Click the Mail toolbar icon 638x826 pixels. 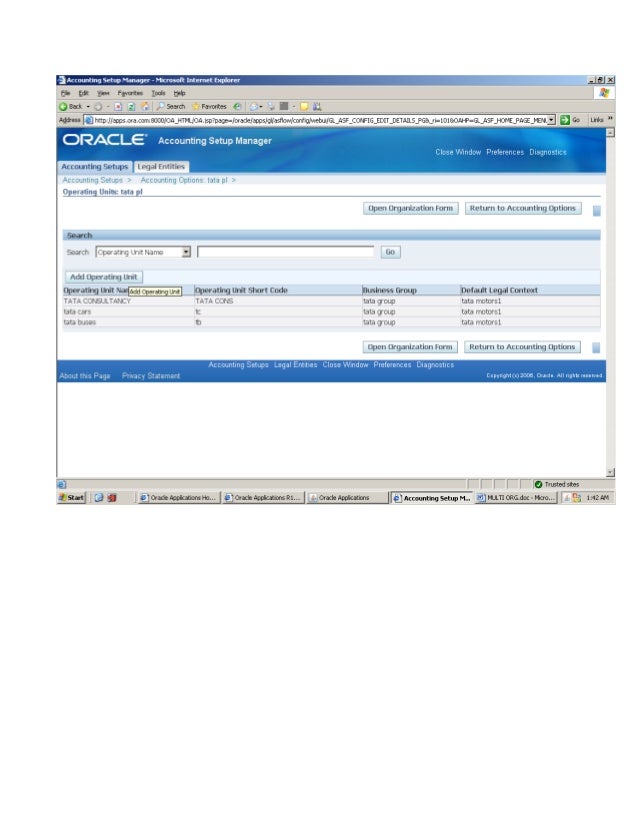click(x=254, y=106)
